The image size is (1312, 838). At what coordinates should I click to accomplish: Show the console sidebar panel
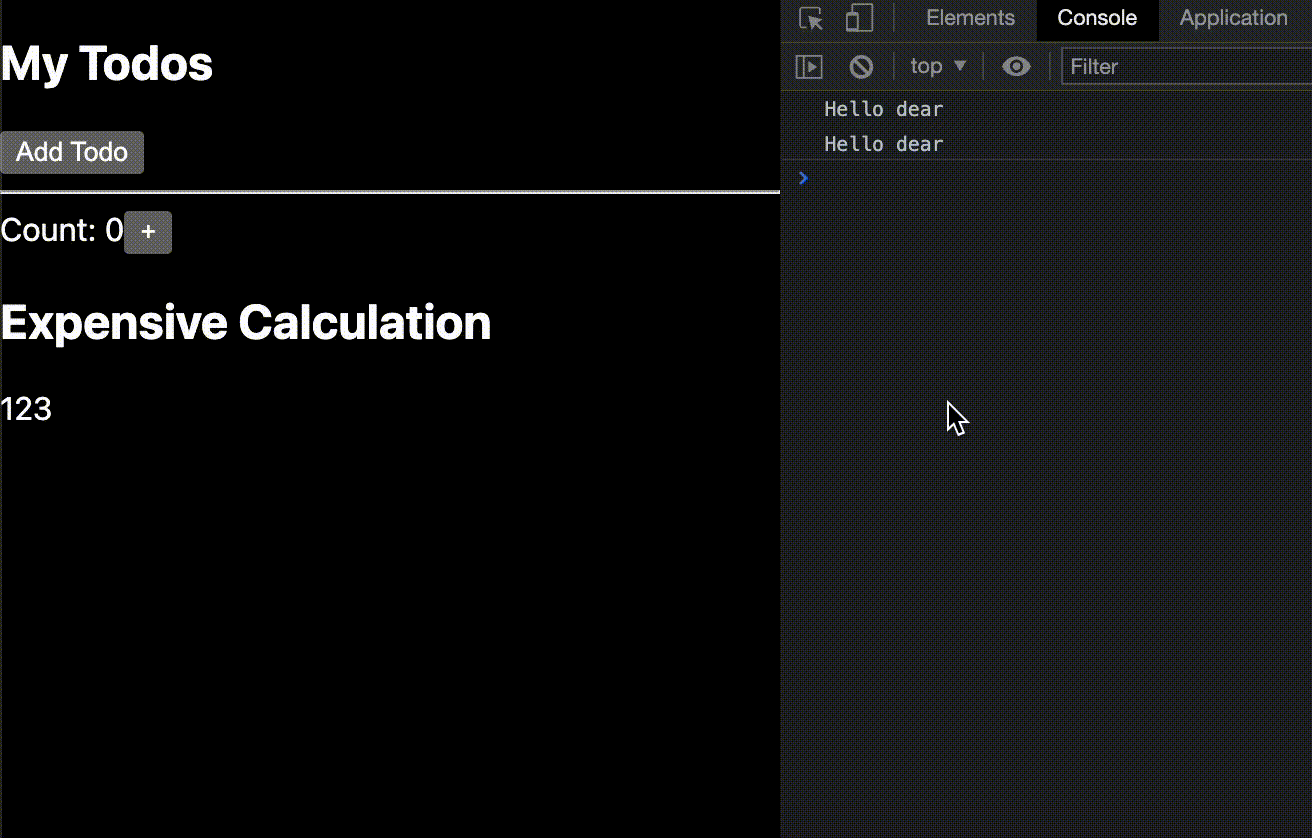point(809,66)
